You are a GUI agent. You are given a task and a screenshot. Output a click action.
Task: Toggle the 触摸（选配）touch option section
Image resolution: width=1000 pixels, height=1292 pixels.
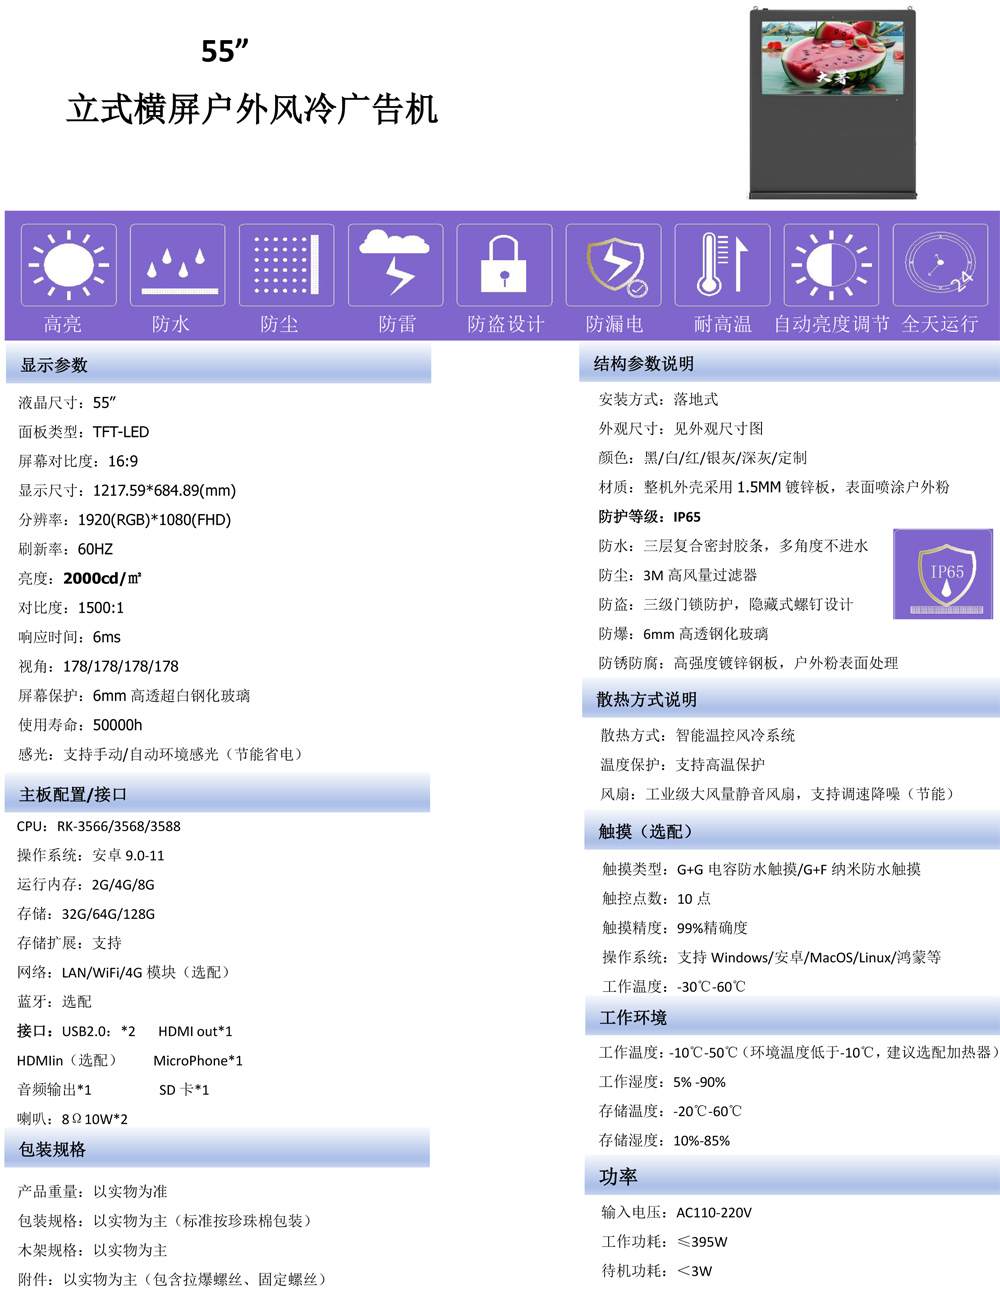(634, 830)
